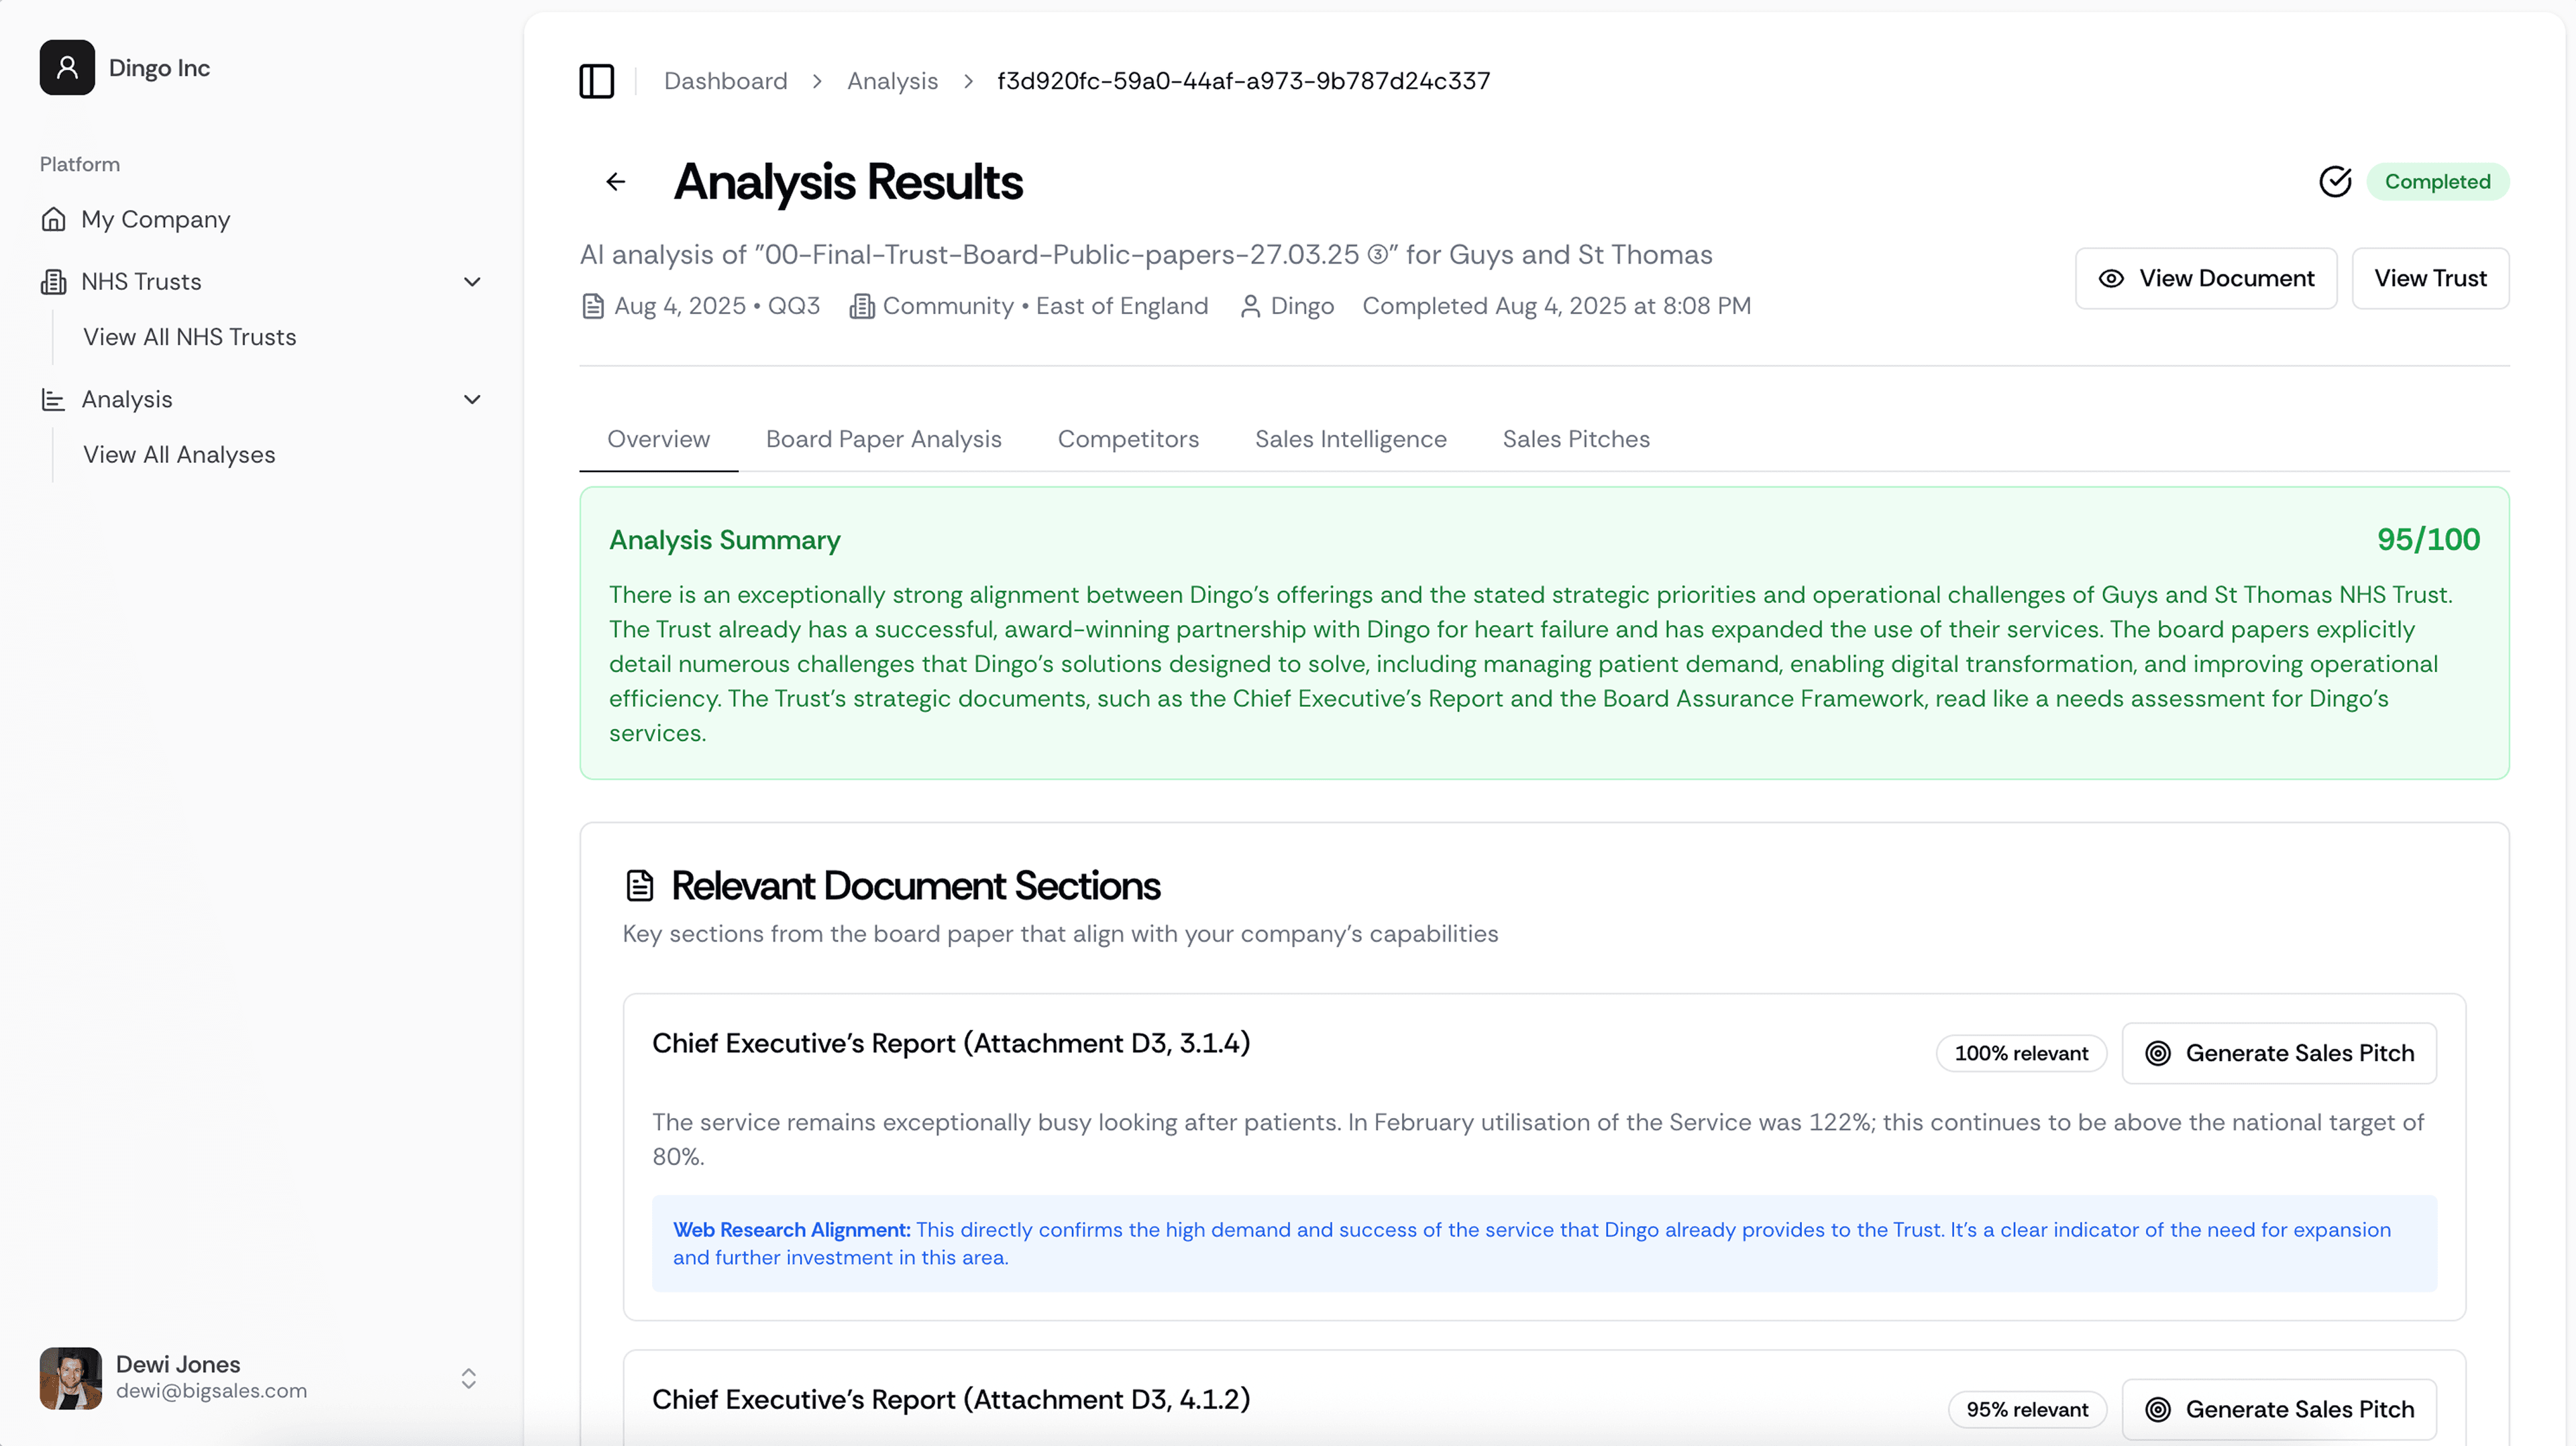This screenshot has width=2576, height=1446.
Task: Collapse the Analysis section chevron
Action: [472, 399]
